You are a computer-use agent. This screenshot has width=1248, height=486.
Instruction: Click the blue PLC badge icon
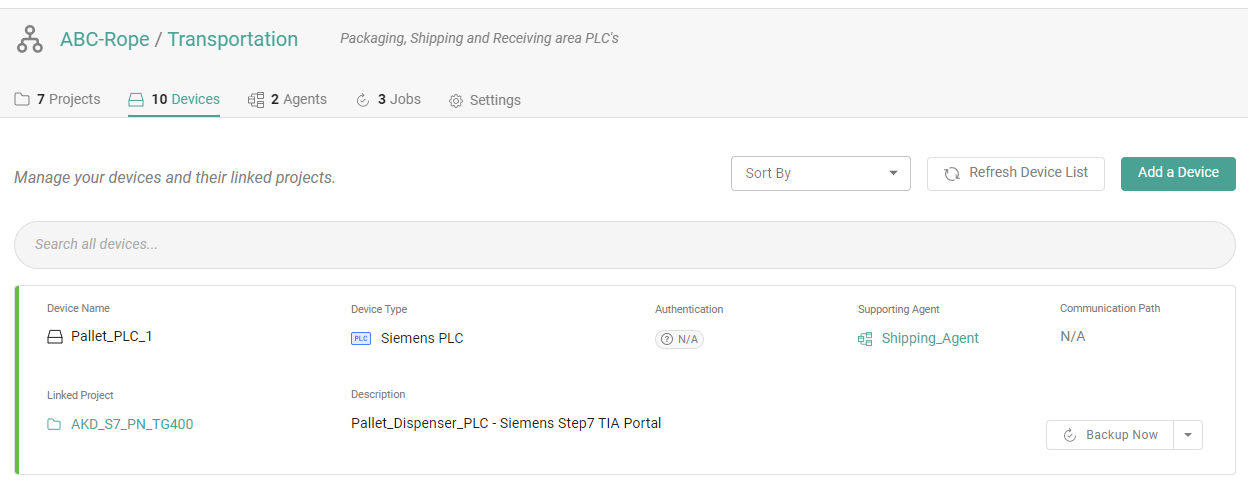[x=361, y=339]
